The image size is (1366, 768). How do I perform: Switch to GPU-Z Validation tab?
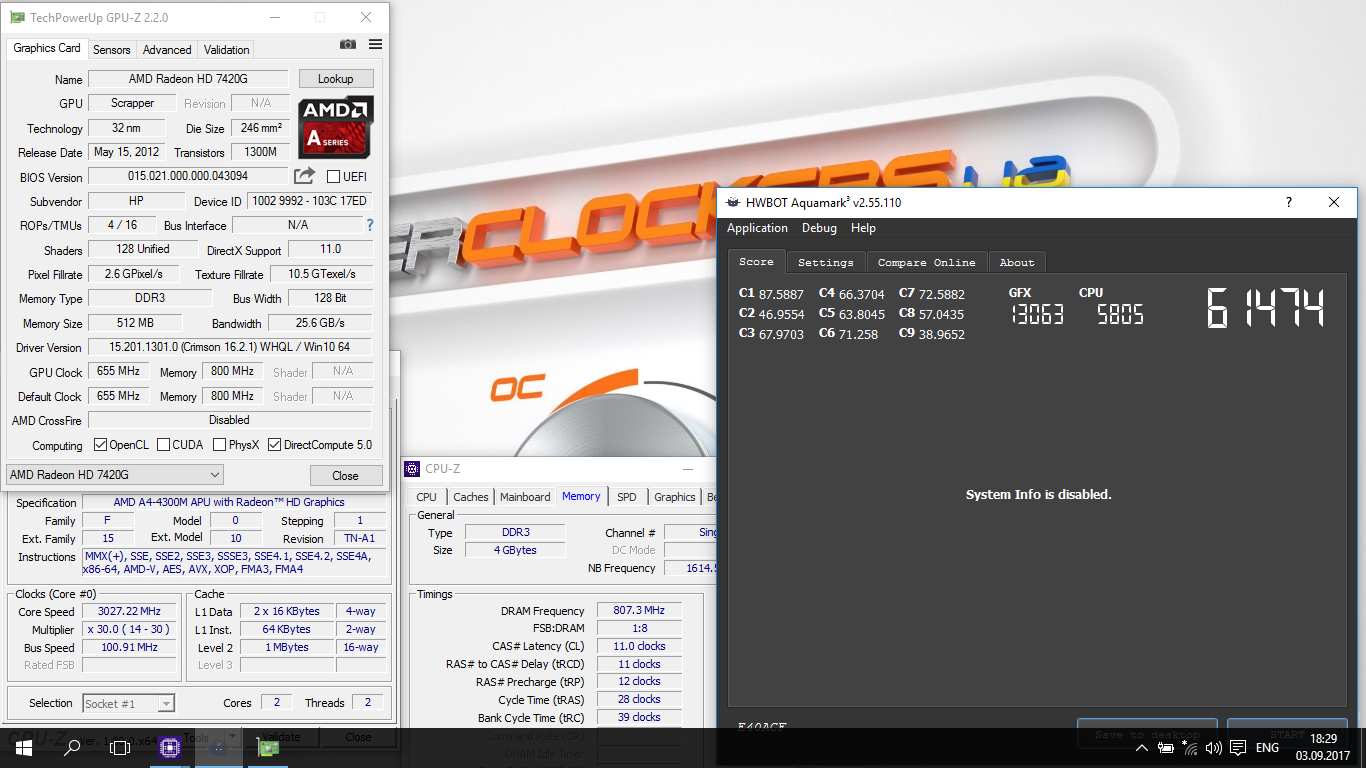coord(227,49)
